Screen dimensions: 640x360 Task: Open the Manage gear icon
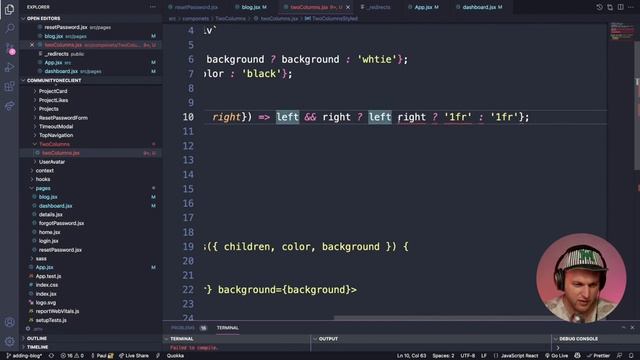[x=9, y=341]
